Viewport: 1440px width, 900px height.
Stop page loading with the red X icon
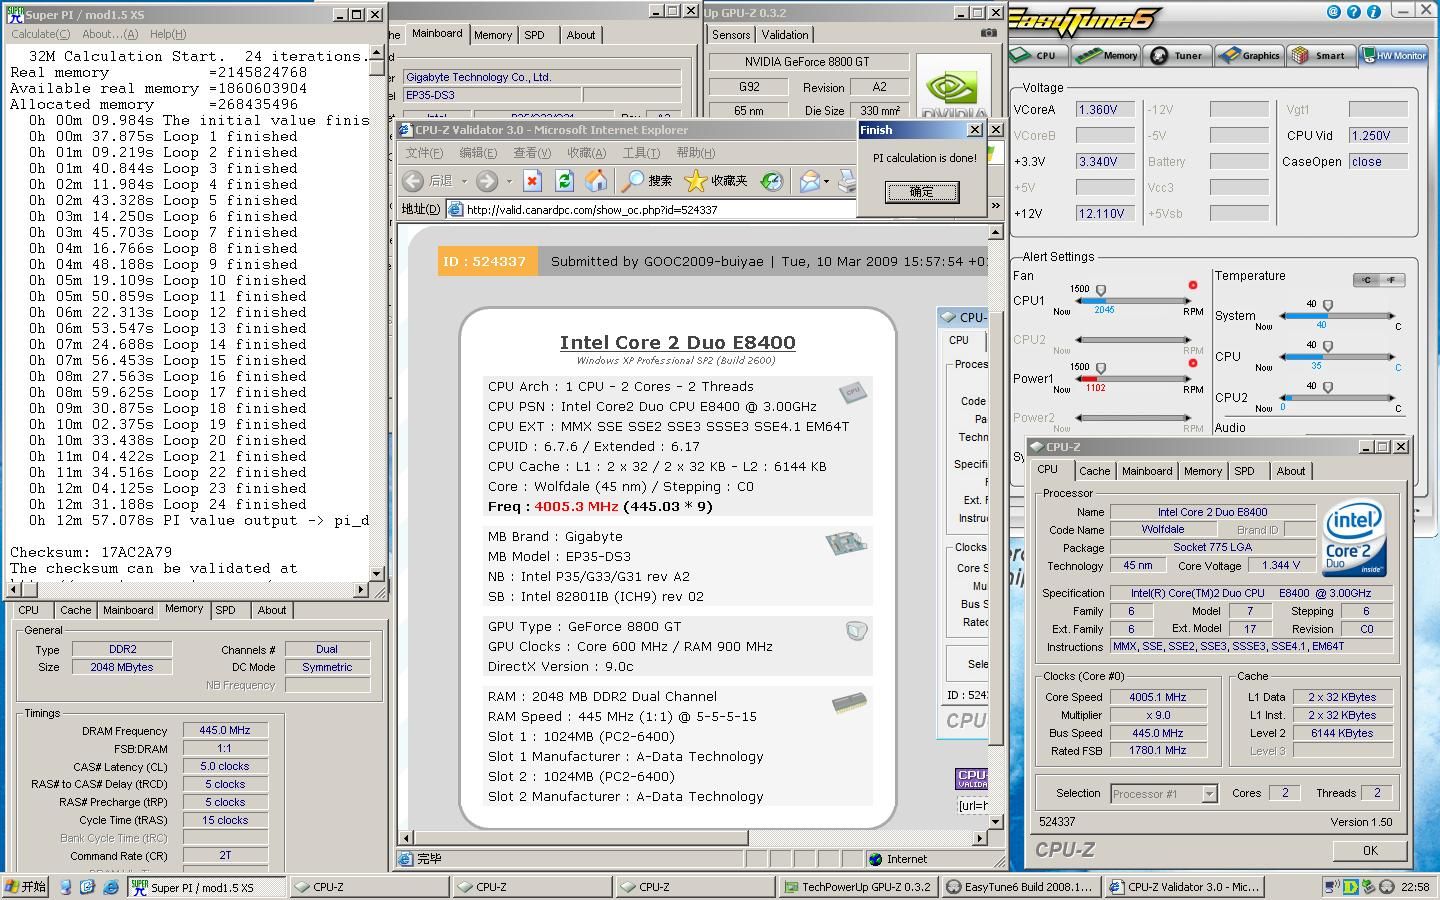(533, 181)
